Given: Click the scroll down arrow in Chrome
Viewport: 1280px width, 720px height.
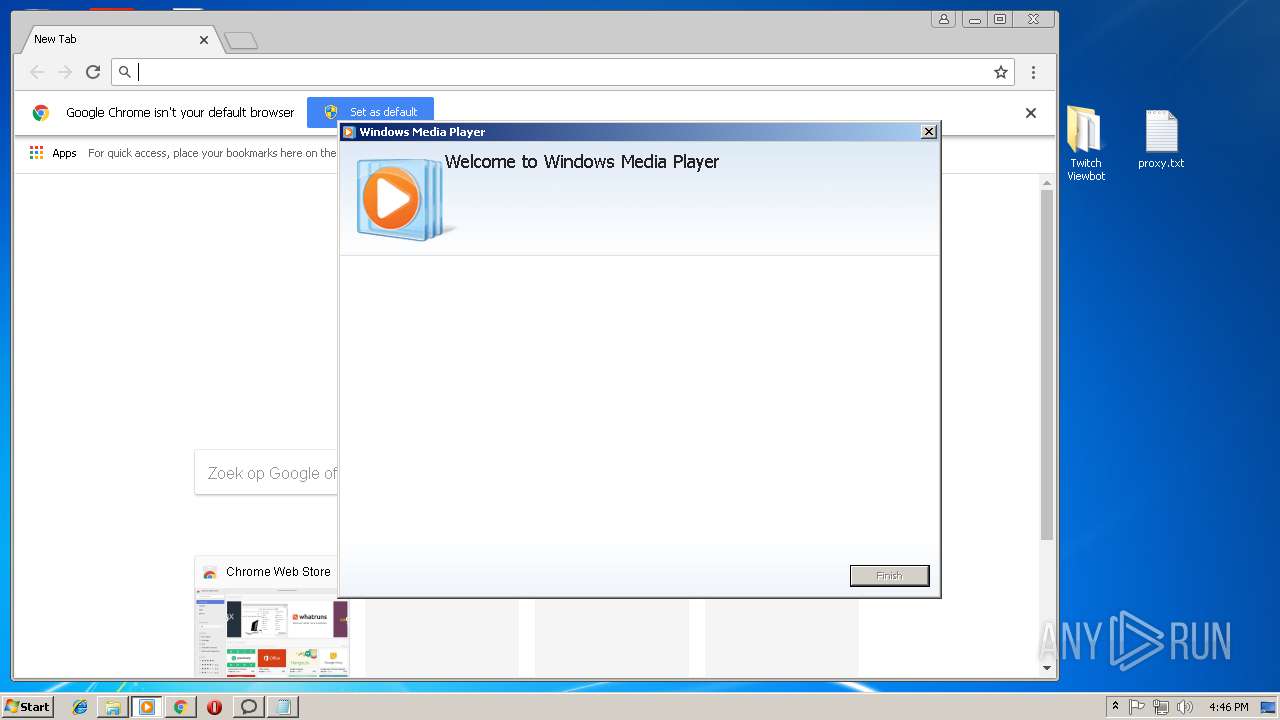Looking at the screenshot, I should click(1047, 668).
